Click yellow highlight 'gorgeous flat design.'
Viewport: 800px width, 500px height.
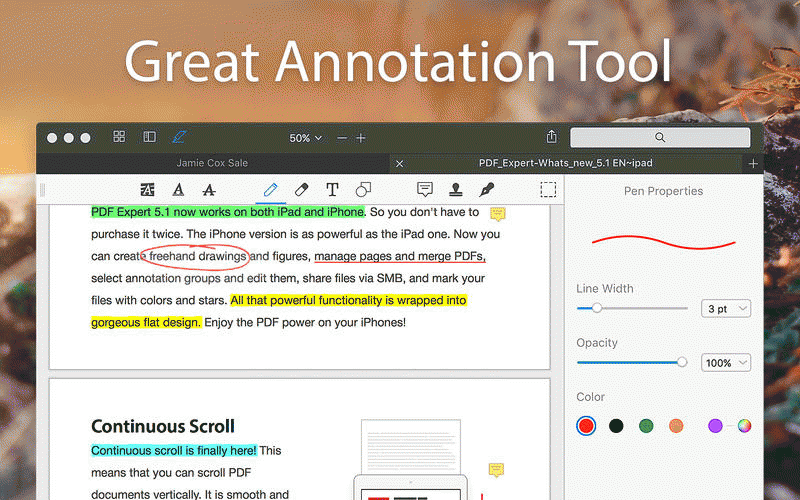[146, 322]
